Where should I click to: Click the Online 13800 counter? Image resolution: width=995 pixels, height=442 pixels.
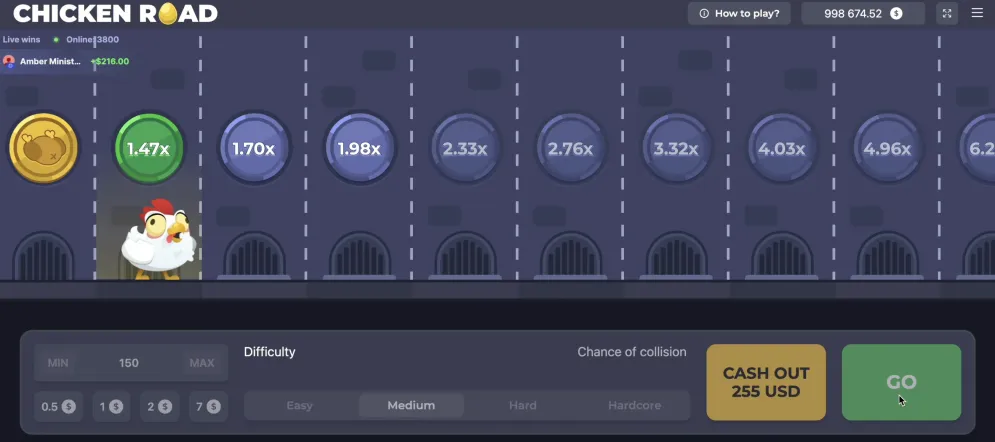93,39
